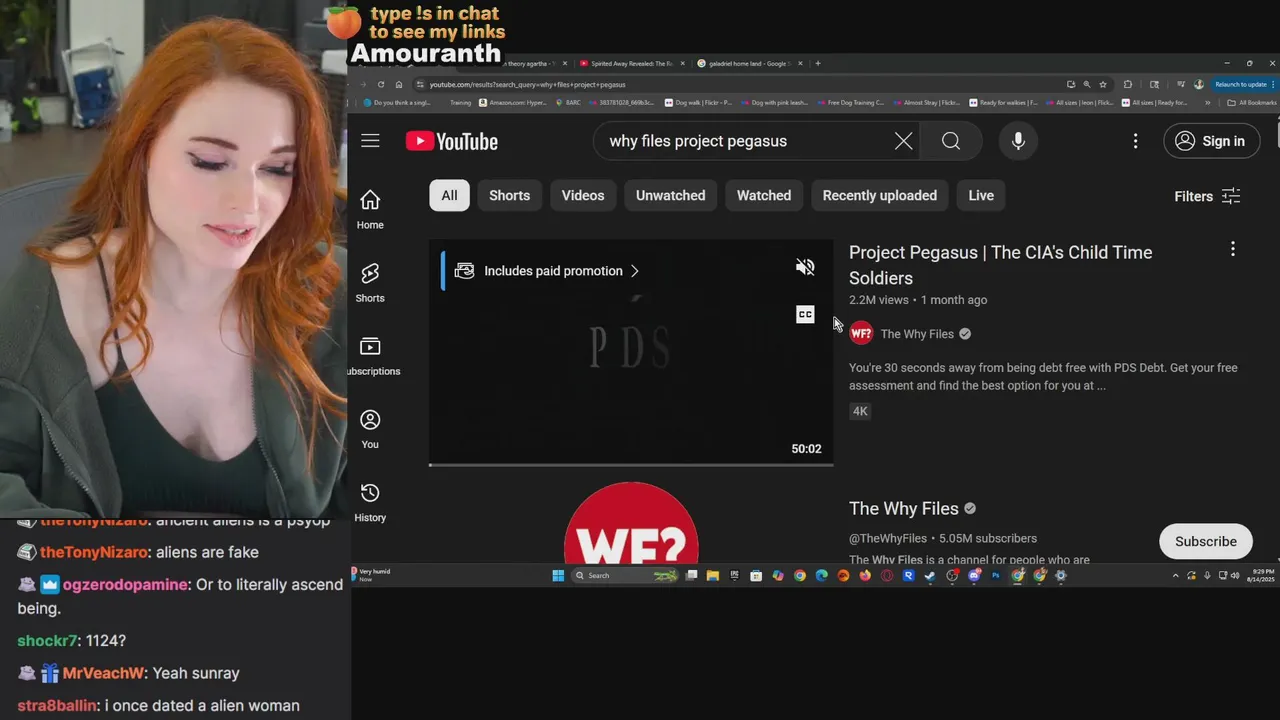The image size is (1280, 720).
Task: Open The Why Files channel under the video
Action: click(917, 334)
